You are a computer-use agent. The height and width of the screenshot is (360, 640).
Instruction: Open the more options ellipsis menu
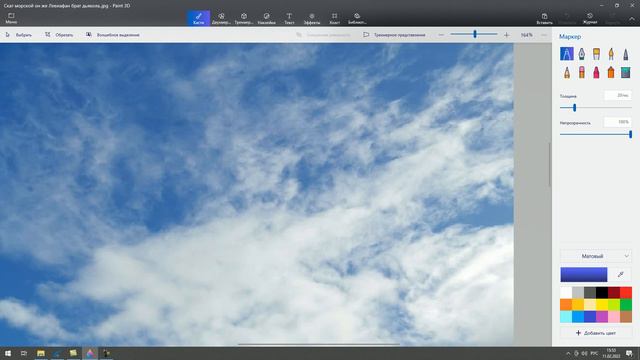(544, 35)
